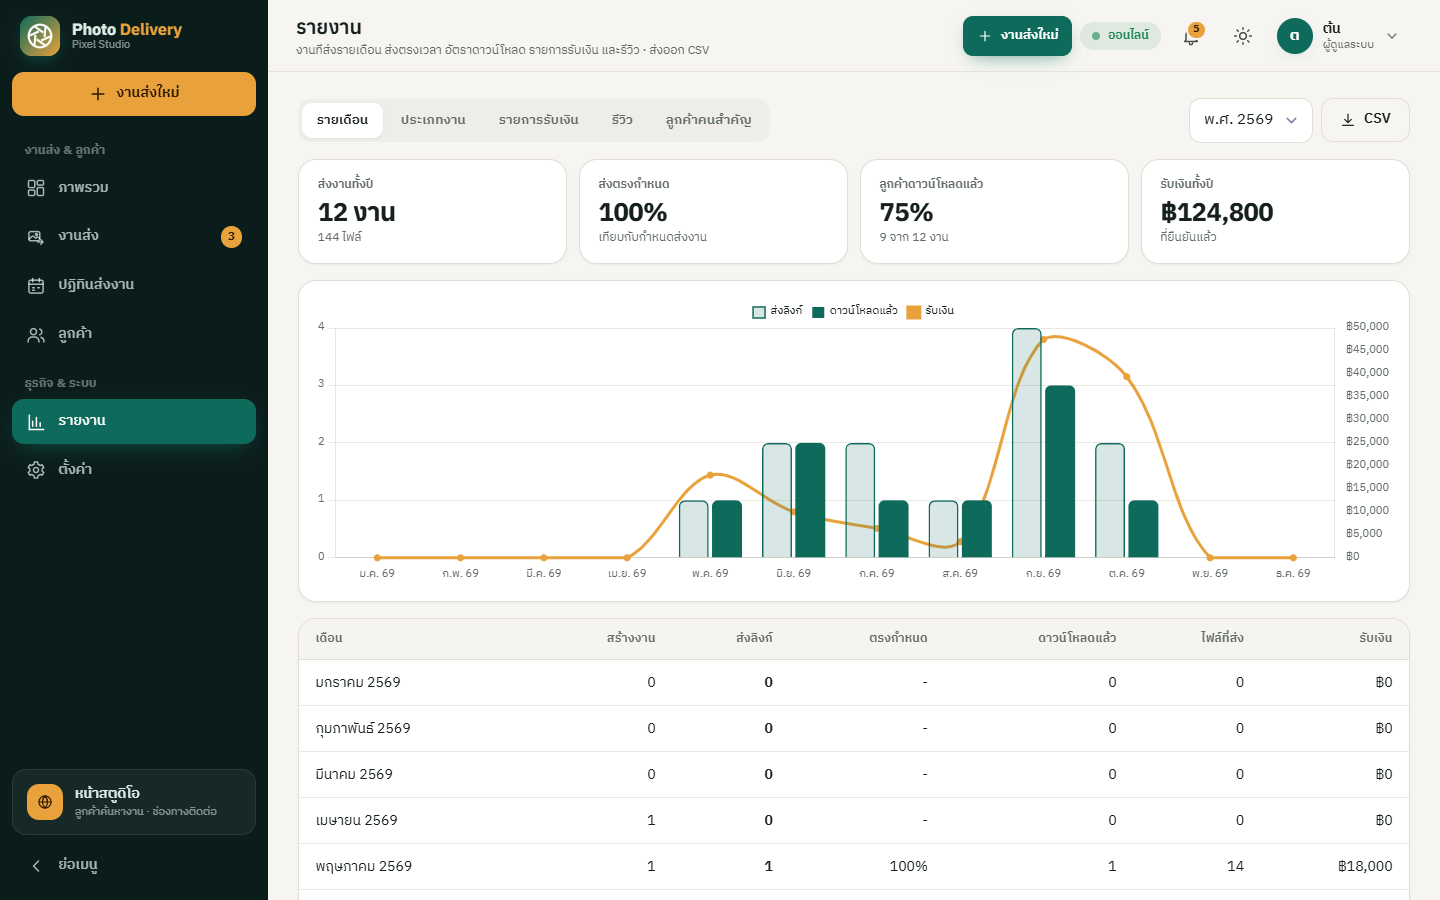Click badge 3 on งานส่ง
The image size is (1440, 900).
pyautogui.click(x=231, y=237)
